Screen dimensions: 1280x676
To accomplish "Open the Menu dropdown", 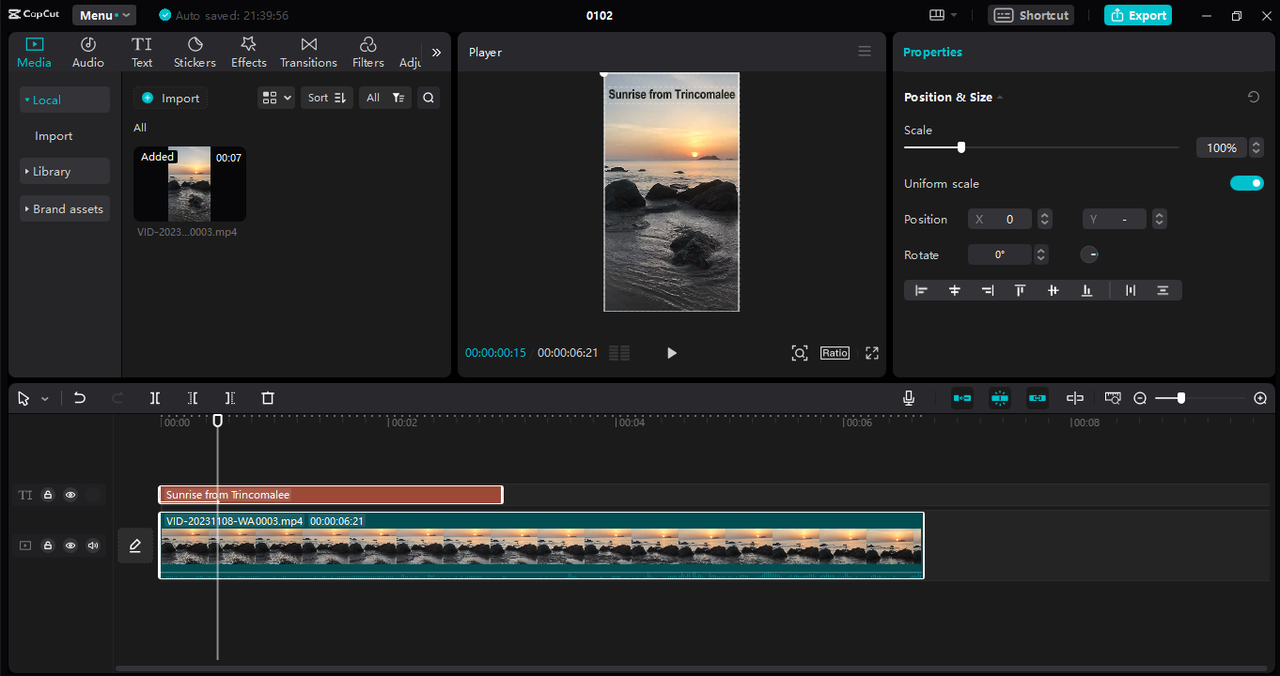I will 104,15.
